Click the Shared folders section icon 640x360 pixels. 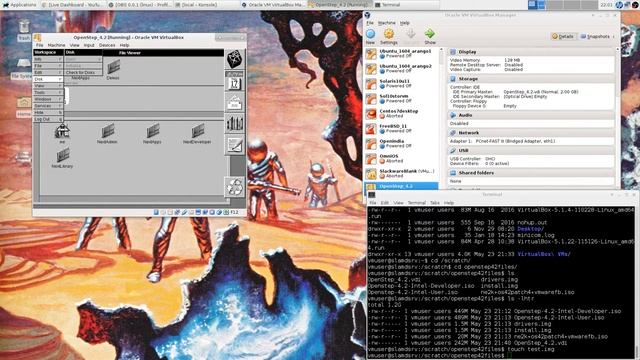[453, 173]
